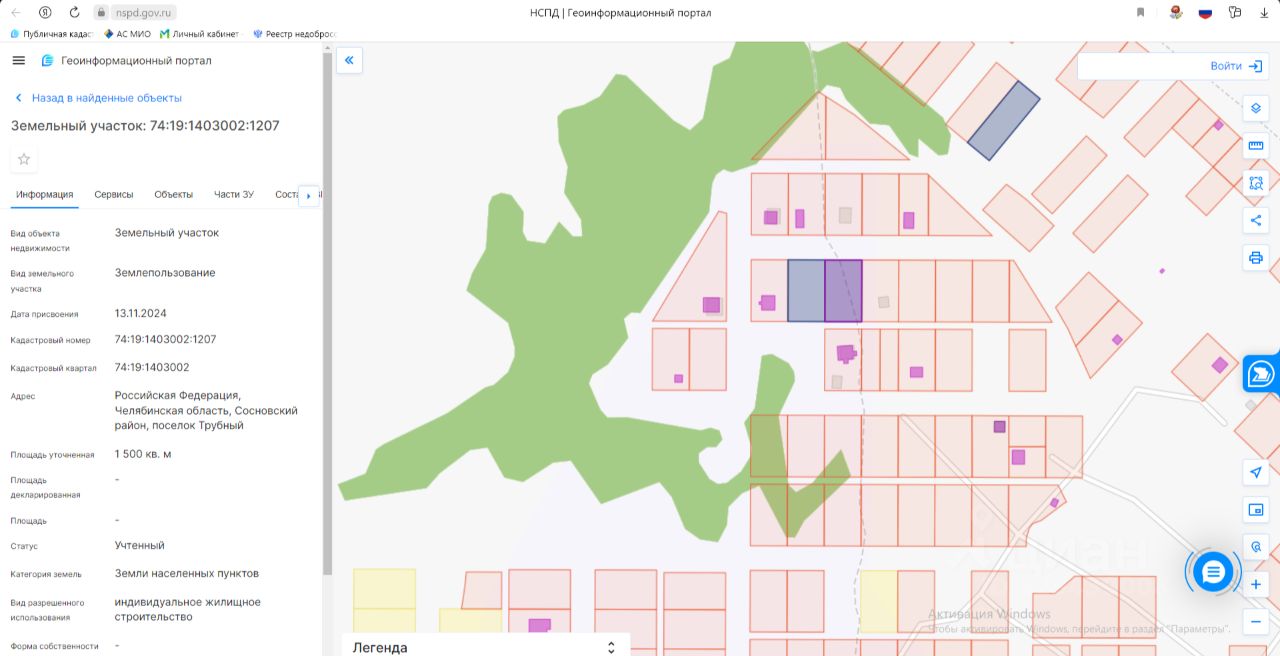Select the ruler measurement tool
1280x656 pixels.
point(1256,146)
